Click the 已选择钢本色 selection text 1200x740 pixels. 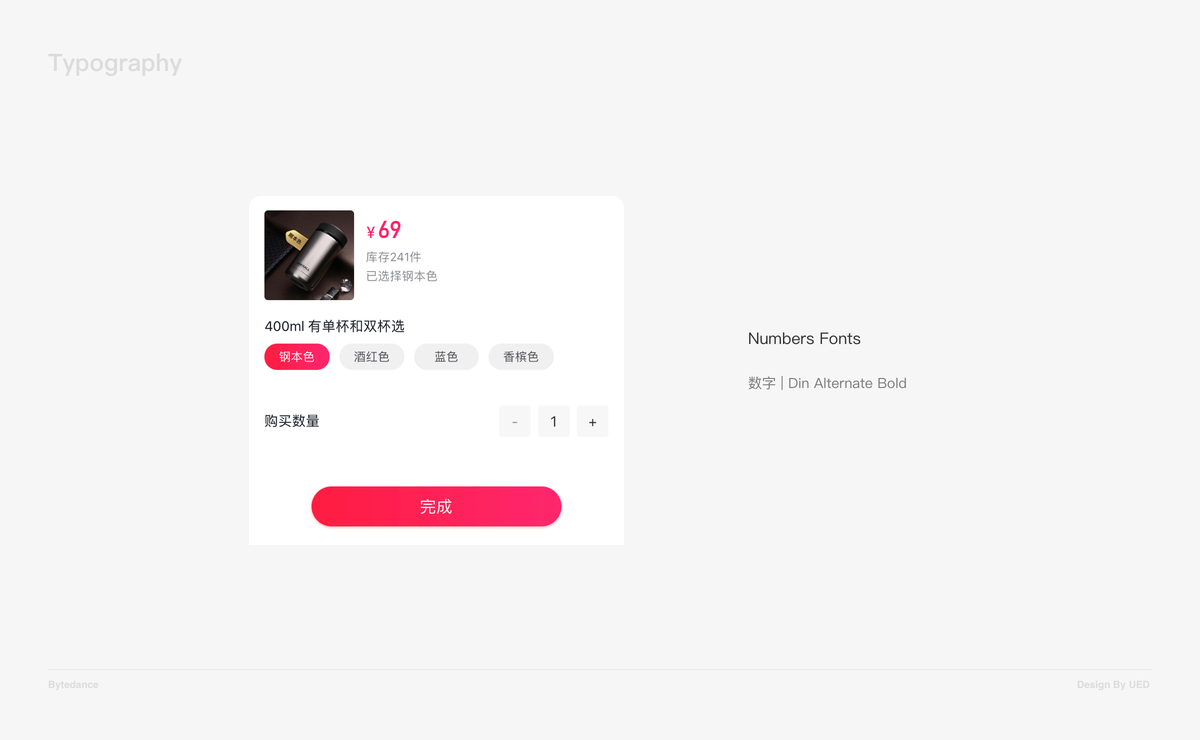coord(402,276)
